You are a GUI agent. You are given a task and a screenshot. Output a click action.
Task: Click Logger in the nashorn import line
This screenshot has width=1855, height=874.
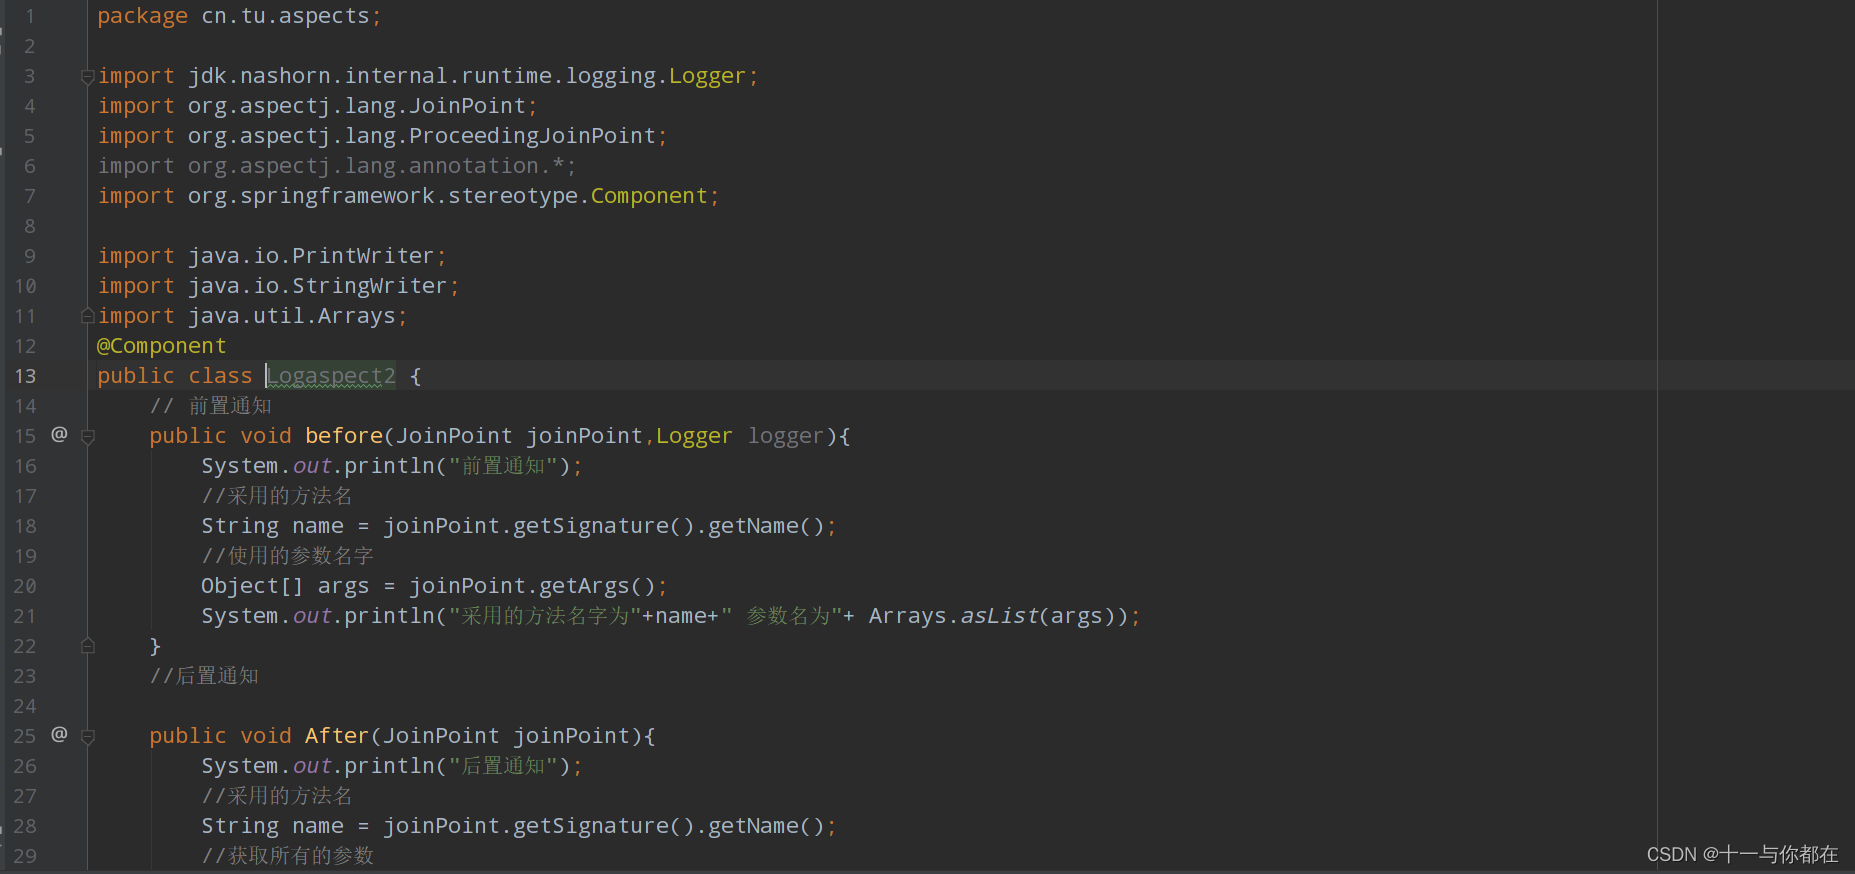(707, 76)
